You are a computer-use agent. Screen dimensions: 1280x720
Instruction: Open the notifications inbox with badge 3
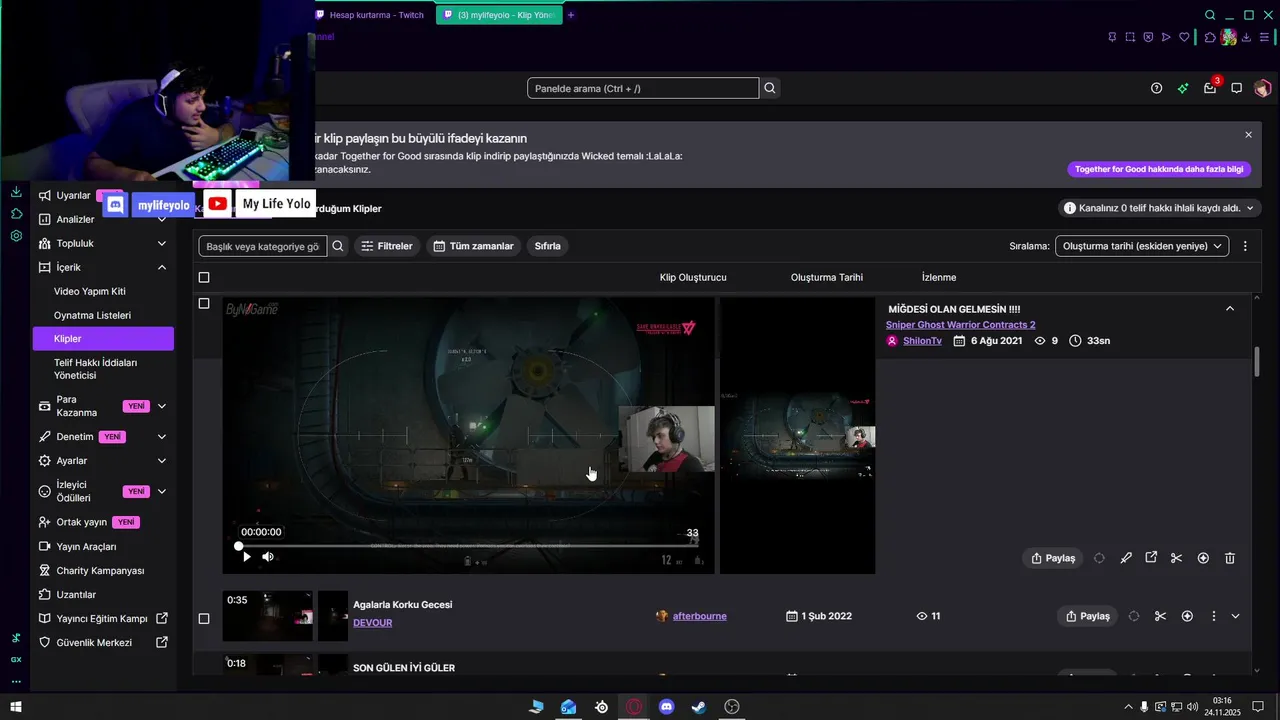click(1210, 88)
